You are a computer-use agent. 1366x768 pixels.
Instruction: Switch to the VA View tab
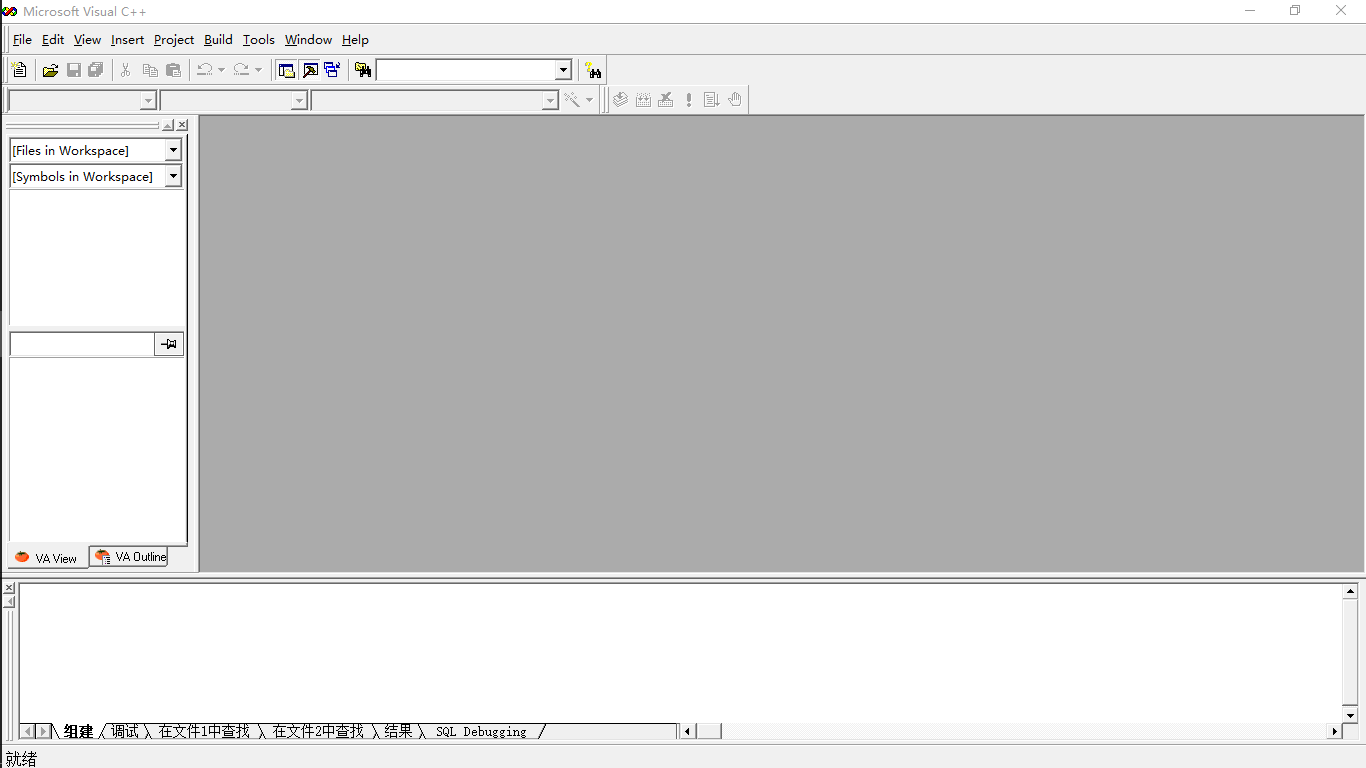(x=47, y=558)
